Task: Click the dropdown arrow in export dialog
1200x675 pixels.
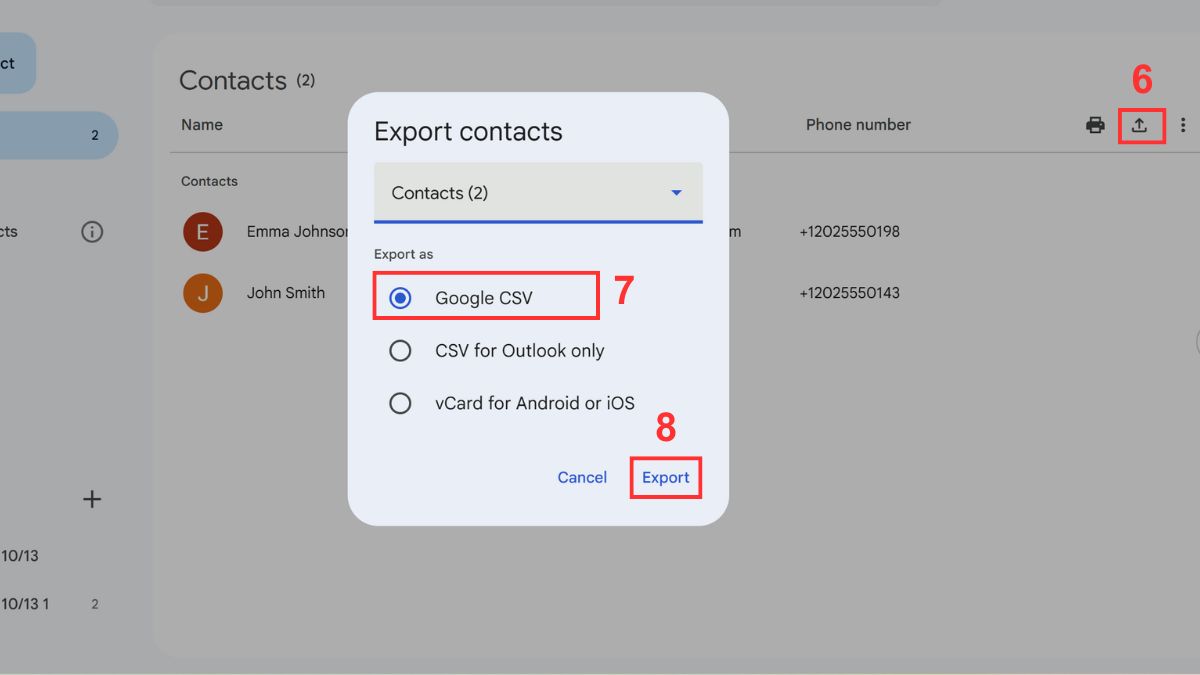Action: pos(678,192)
